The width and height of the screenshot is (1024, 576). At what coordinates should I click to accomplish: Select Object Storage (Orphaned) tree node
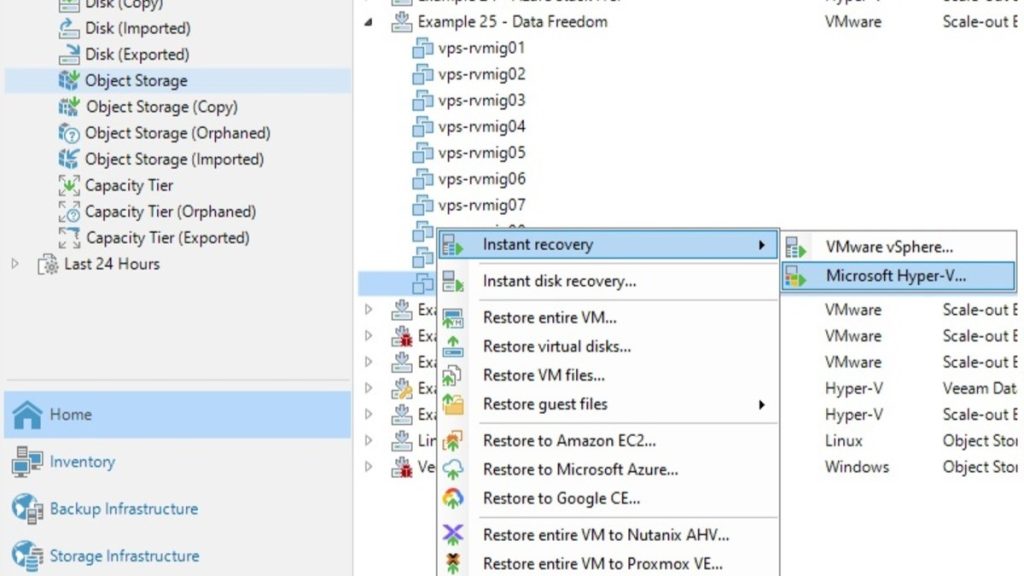click(x=178, y=133)
